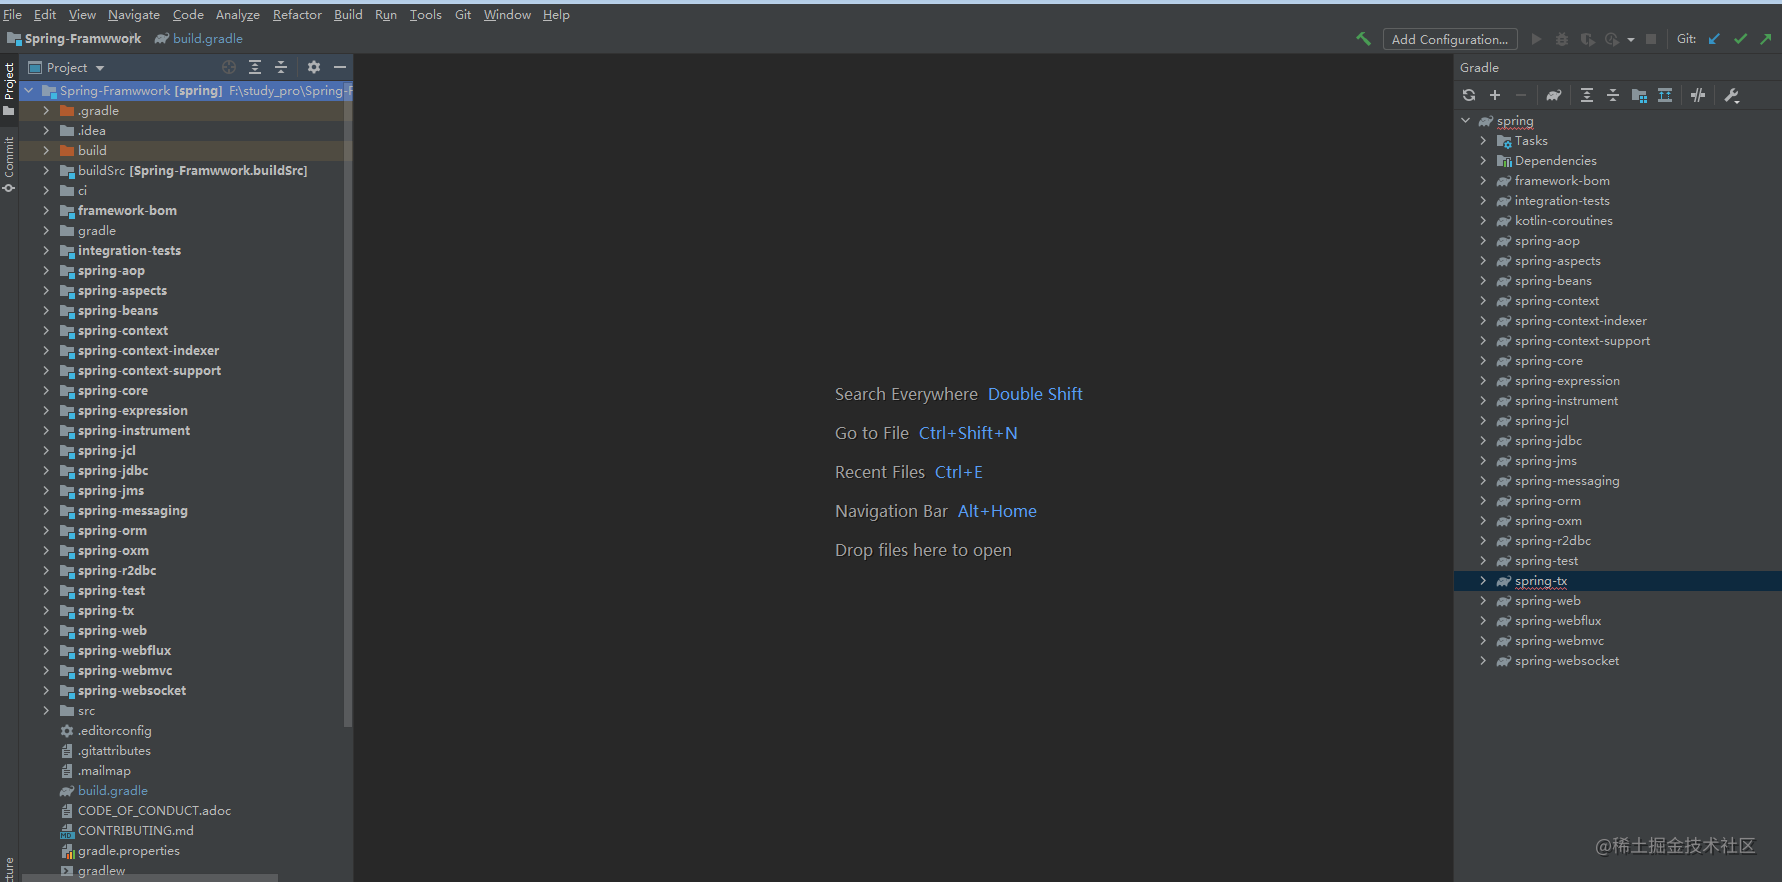This screenshot has width=1782, height=882.
Task: Click the Run with Coverage icon
Action: click(1587, 39)
